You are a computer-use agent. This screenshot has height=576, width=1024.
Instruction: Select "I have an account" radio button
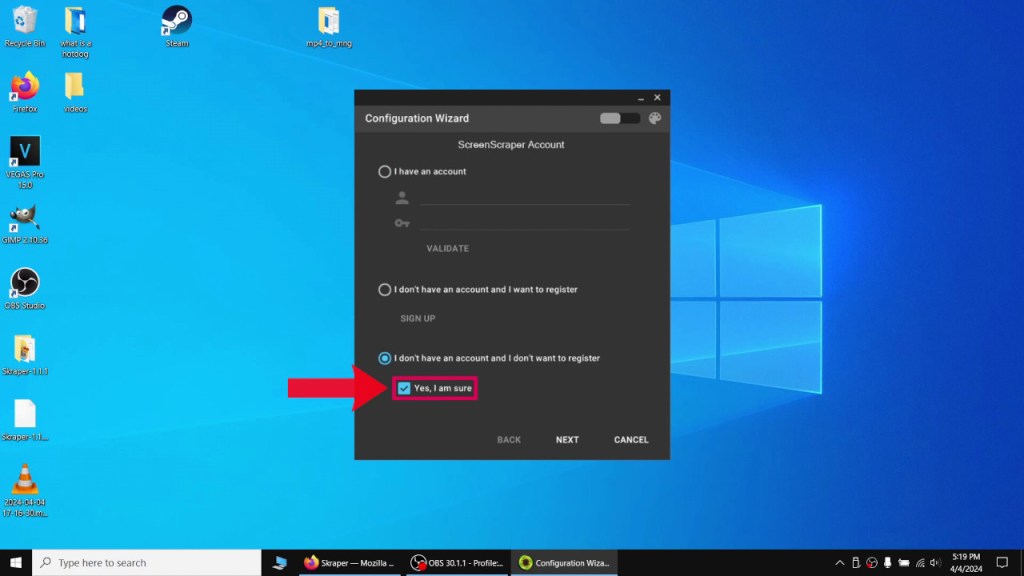385,172
